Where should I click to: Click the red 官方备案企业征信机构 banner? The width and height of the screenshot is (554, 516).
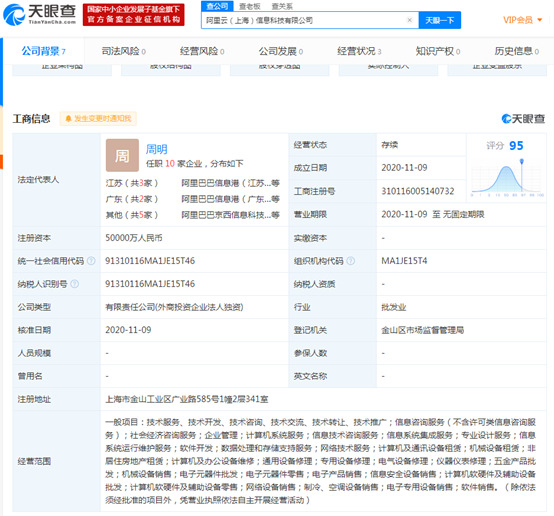[134, 14]
